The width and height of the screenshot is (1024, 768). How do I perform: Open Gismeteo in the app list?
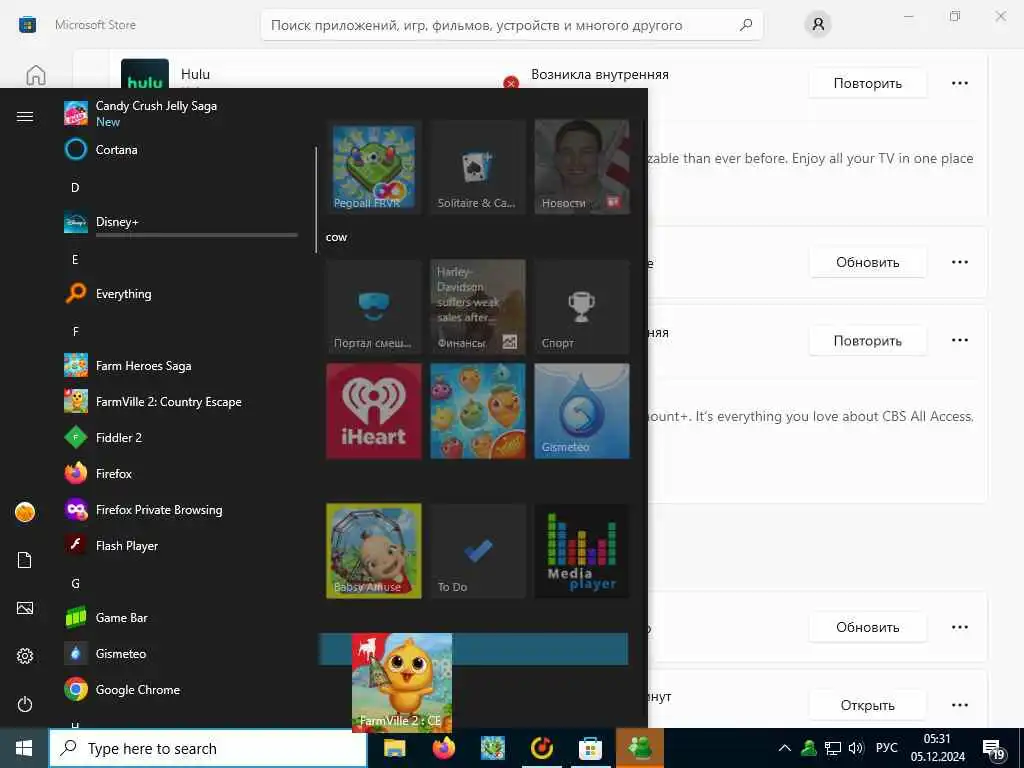pos(180,653)
